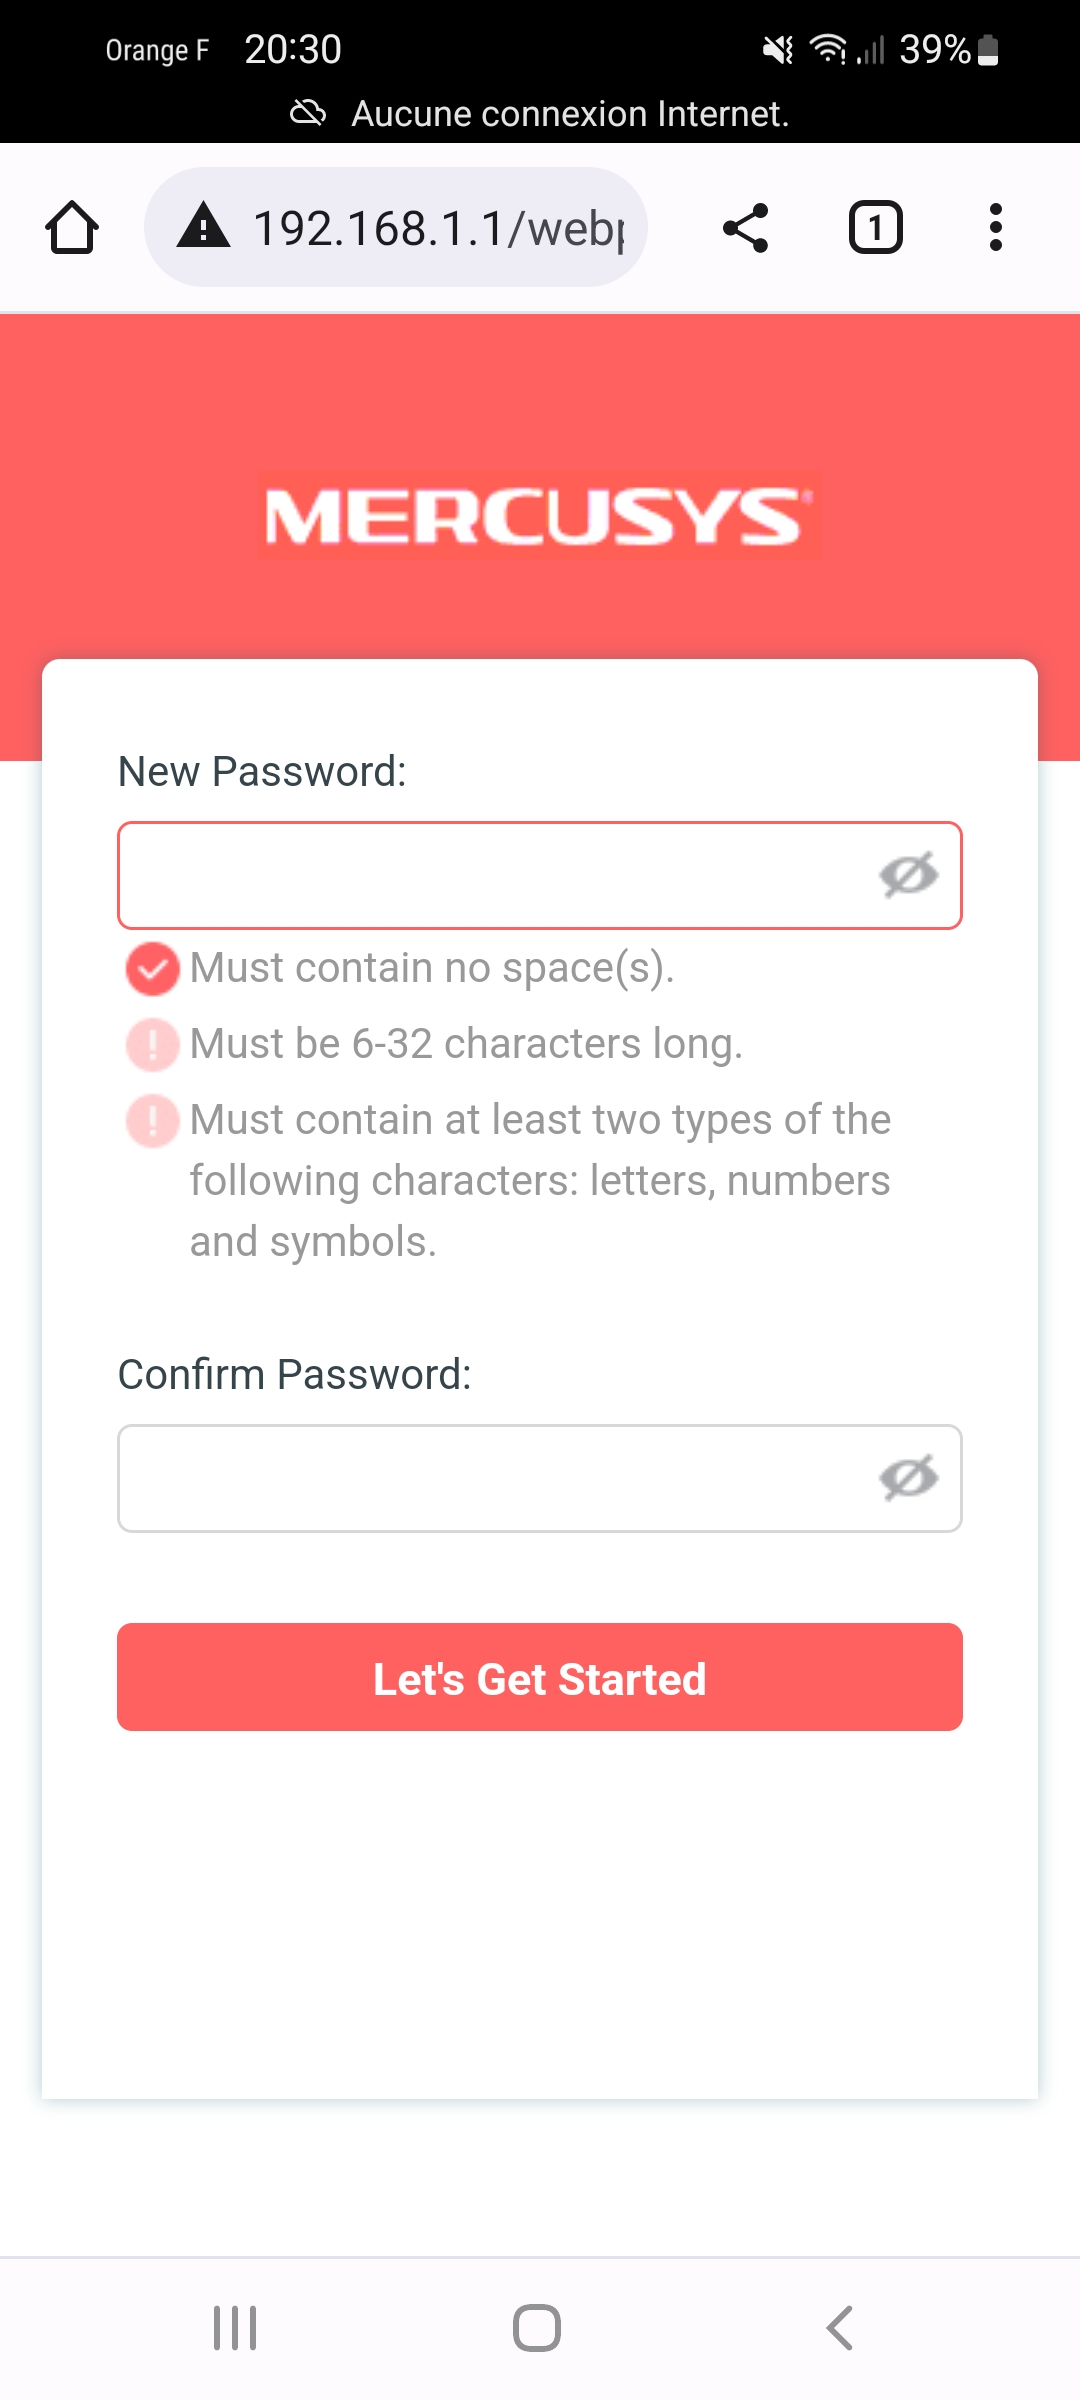The height and width of the screenshot is (2400, 1080).
Task: Tap the Android recent apps button
Action: pos(235,2328)
